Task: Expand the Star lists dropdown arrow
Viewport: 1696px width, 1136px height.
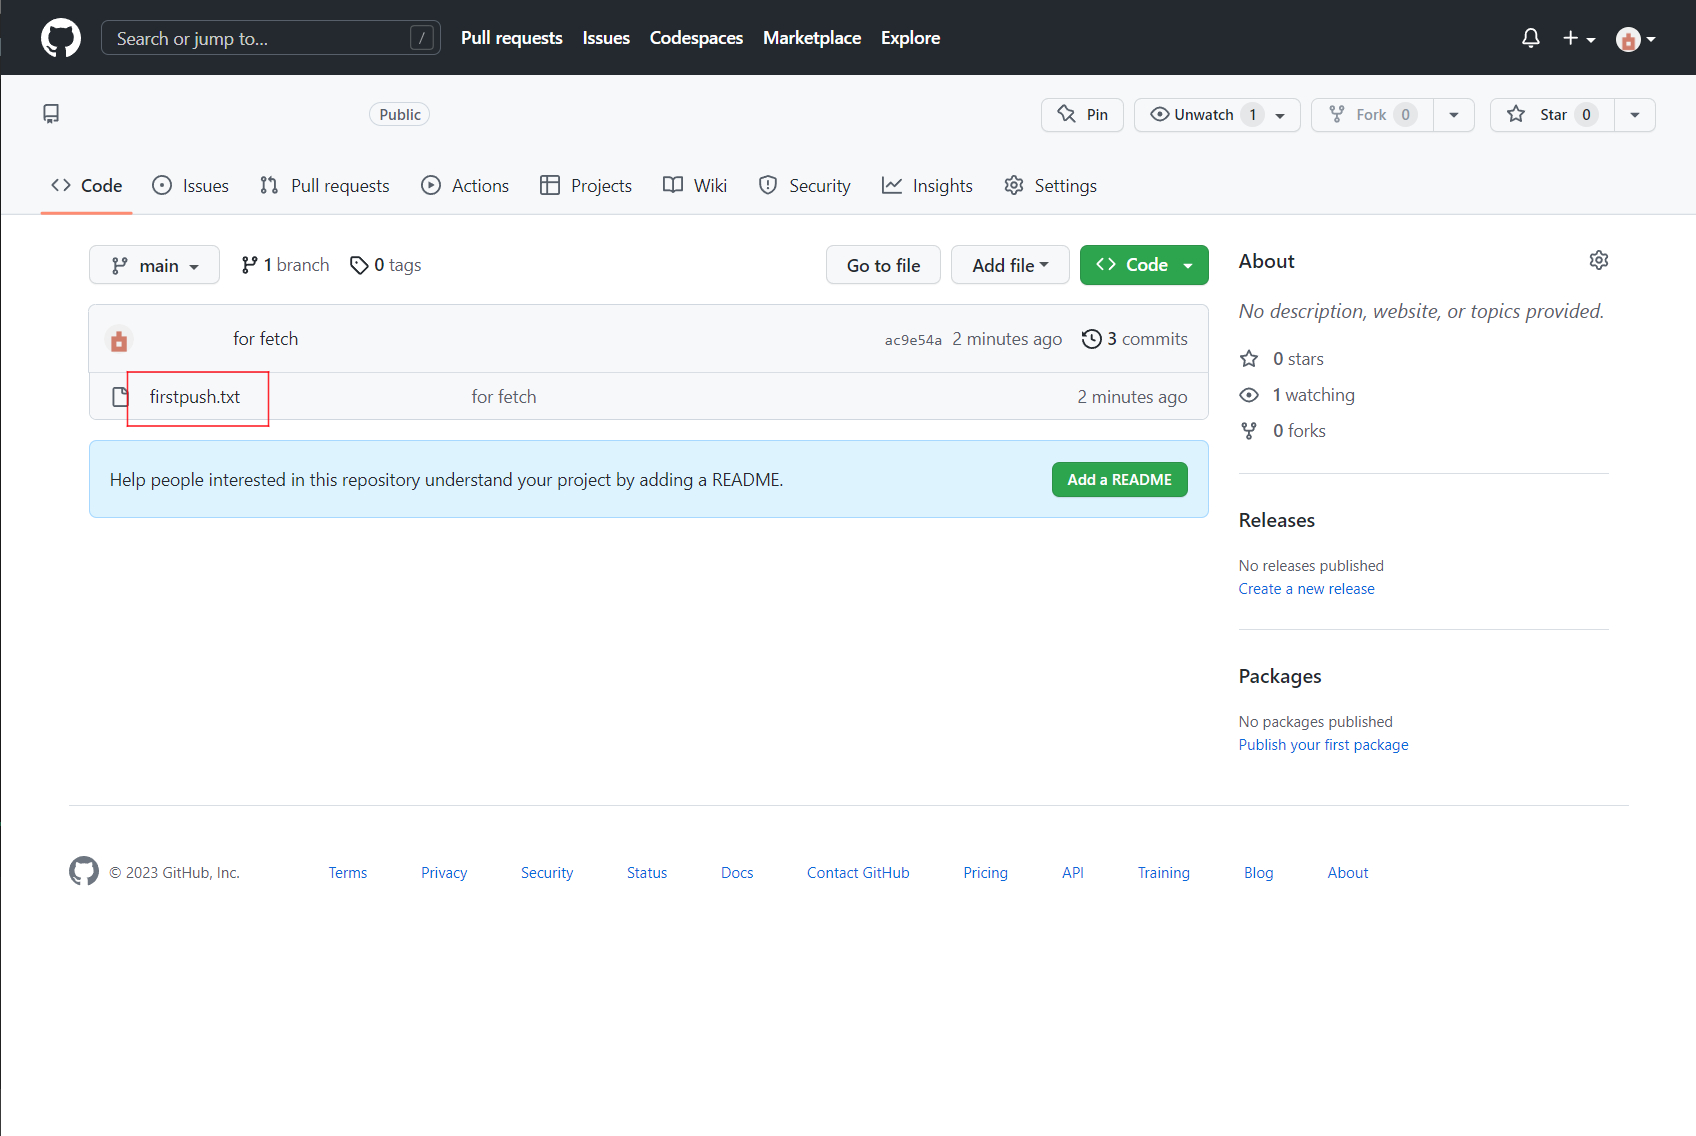Action: pyautogui.click(x=1635, y=115)
